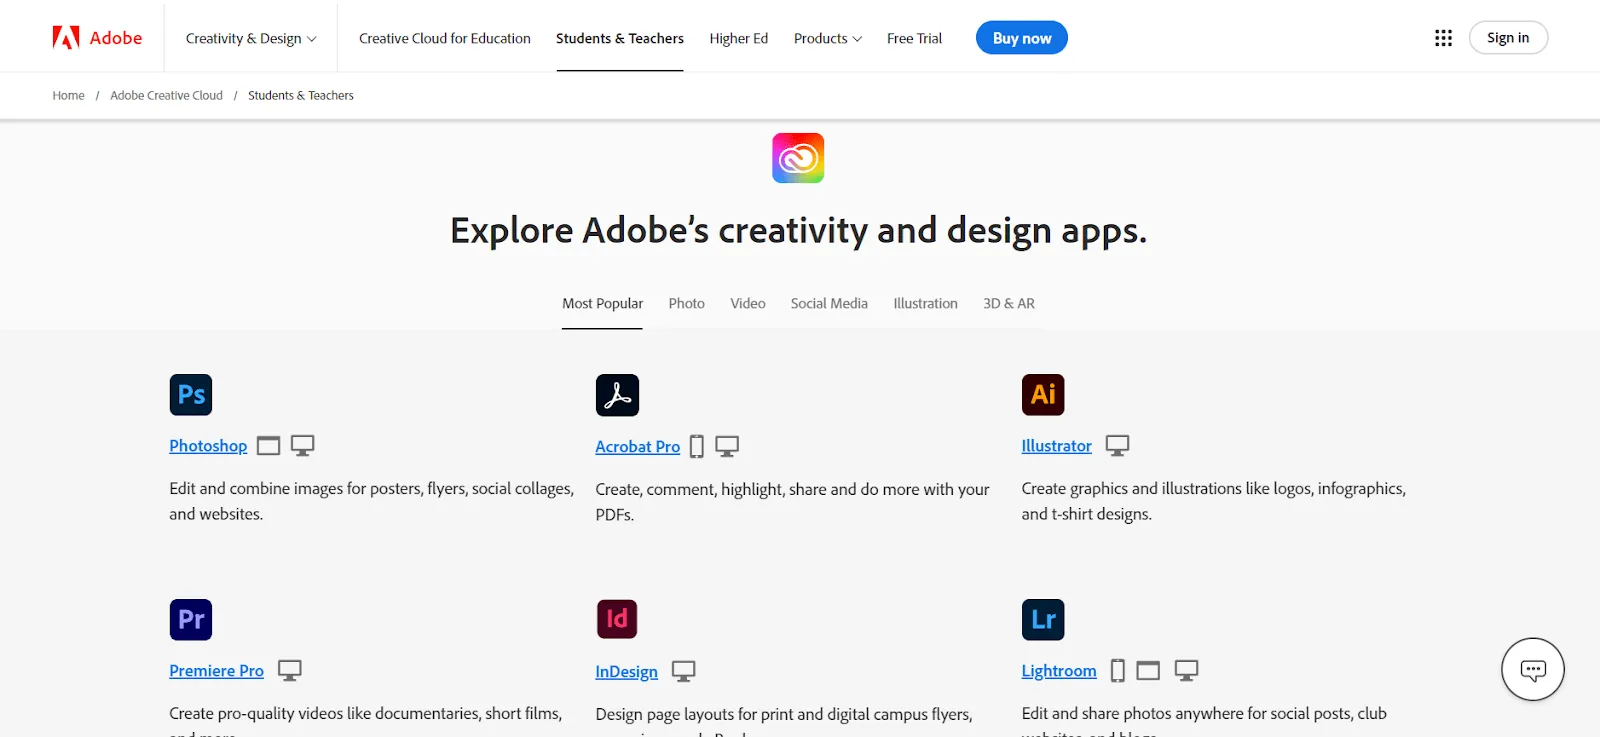This screenshot has width=1600, height=737.
Task: Click the Buy now button
Action: [x=1022, y=38]
